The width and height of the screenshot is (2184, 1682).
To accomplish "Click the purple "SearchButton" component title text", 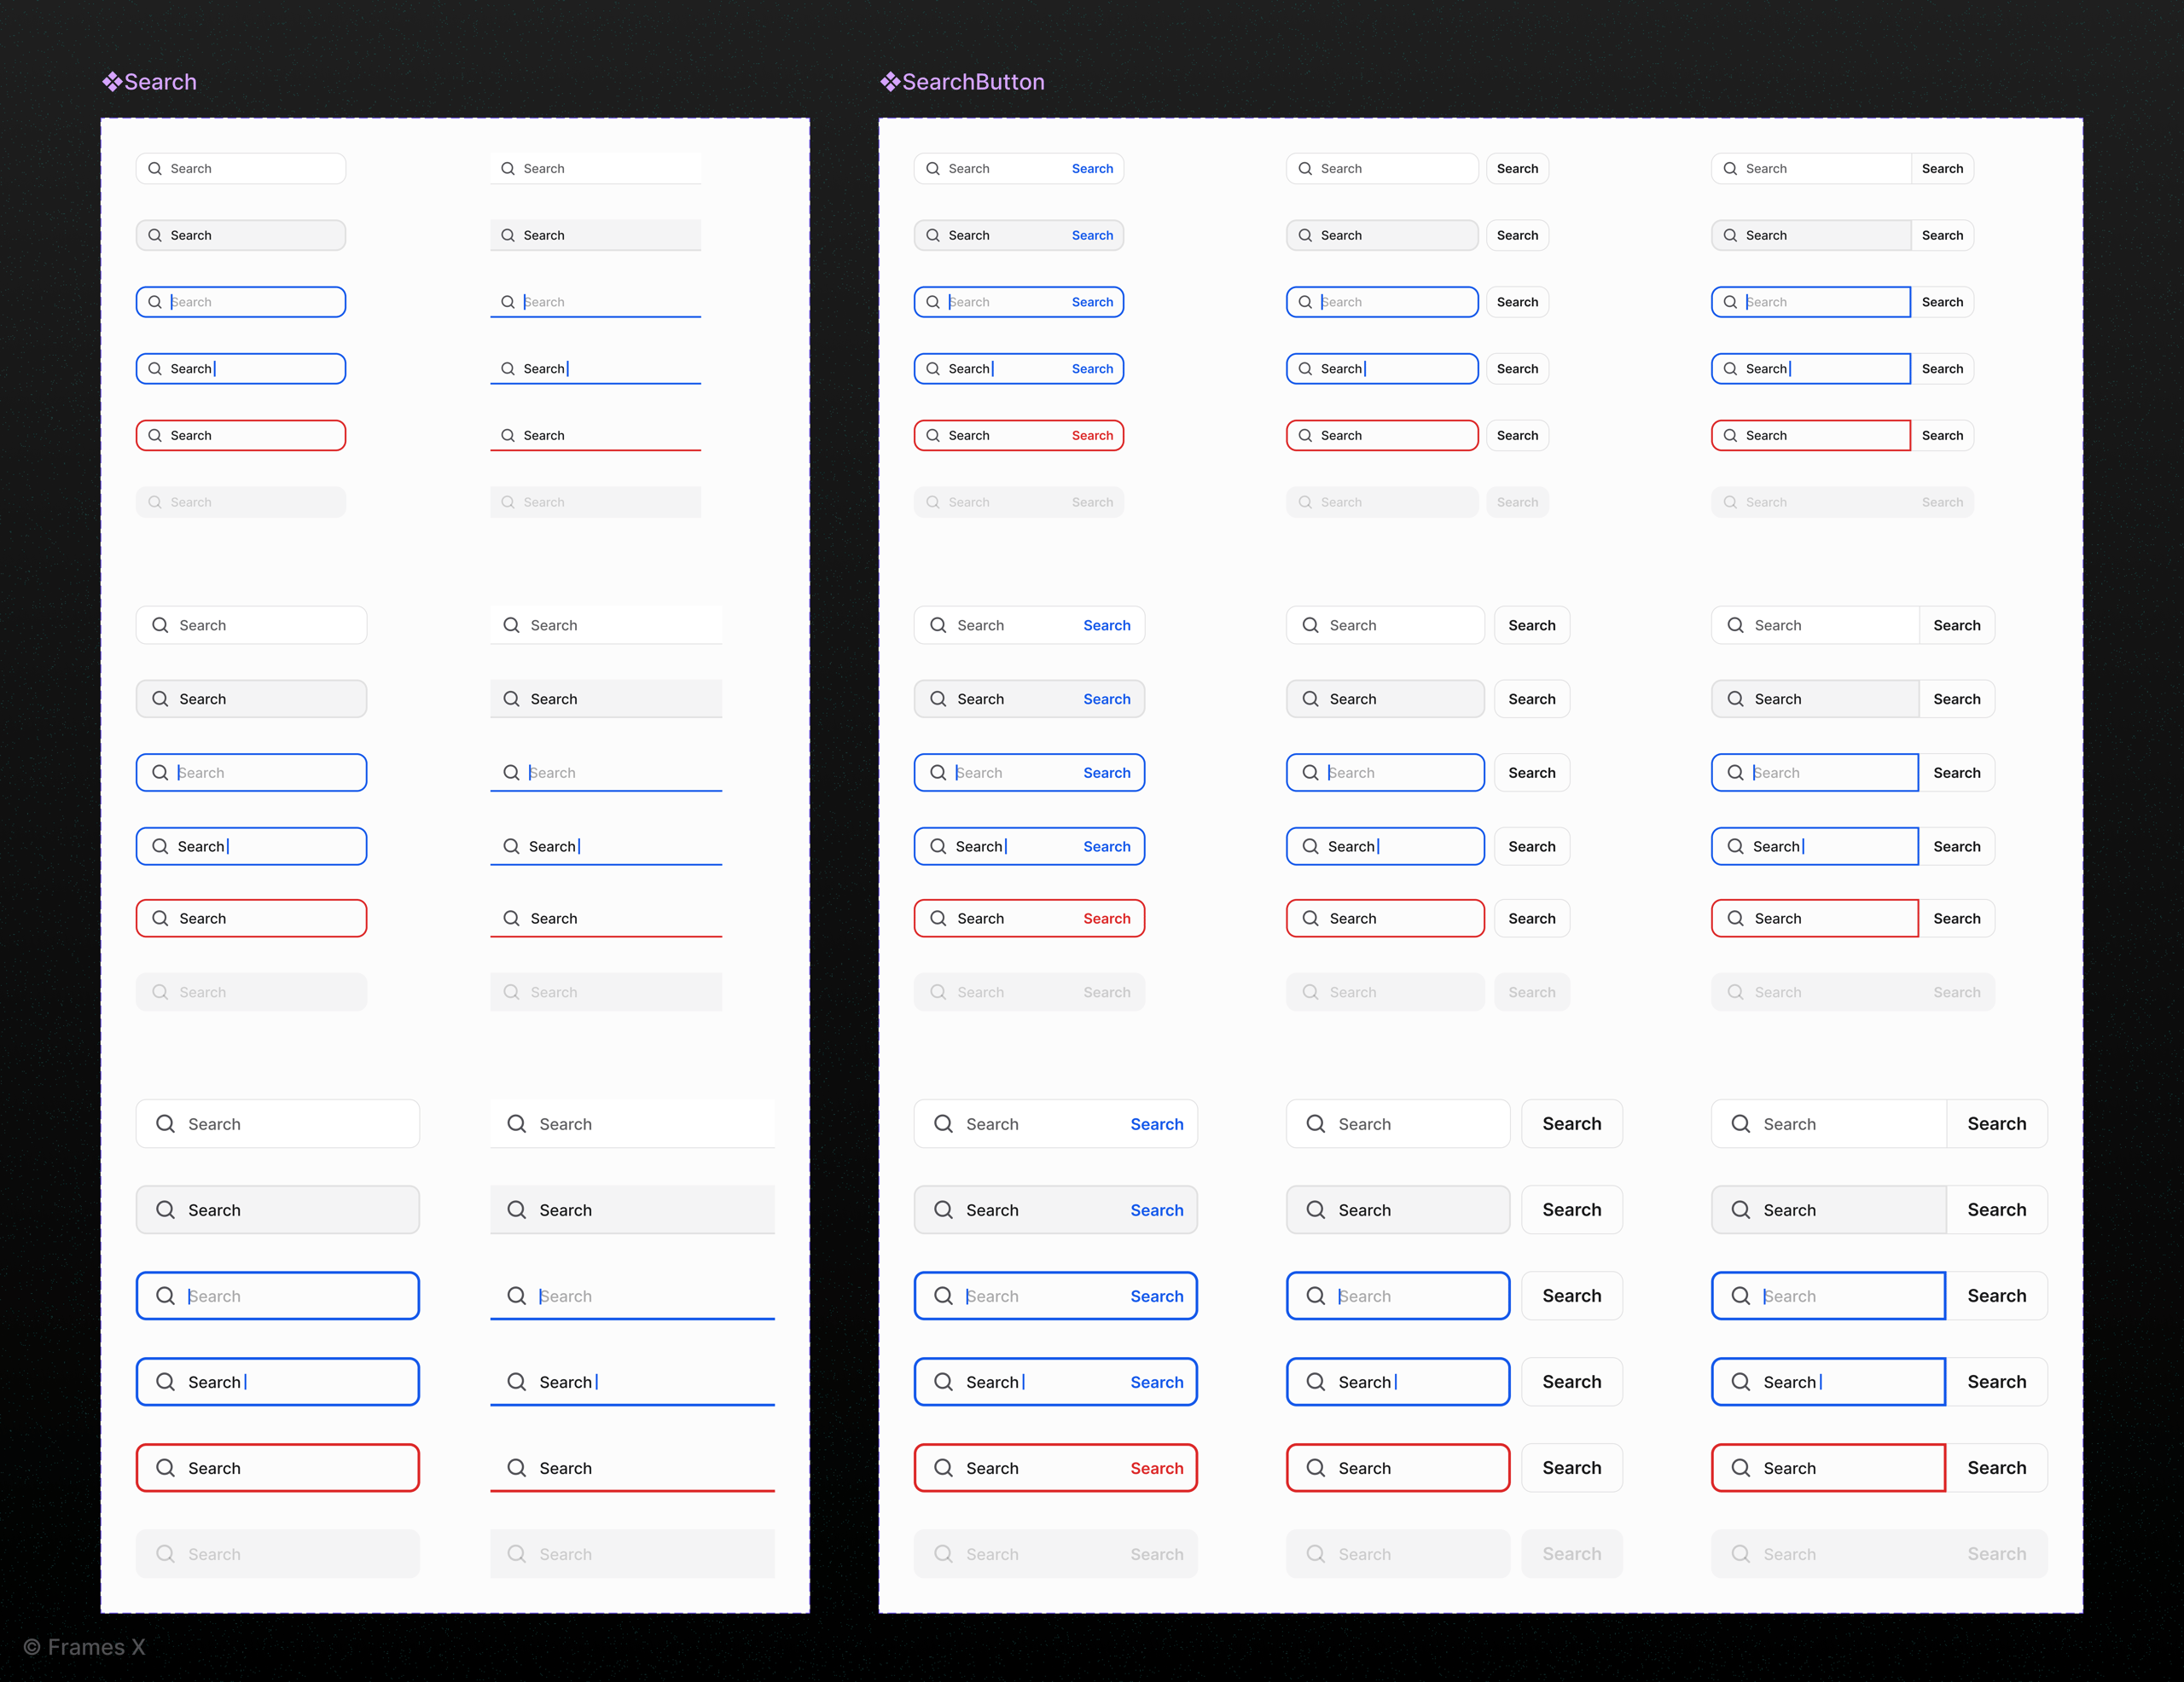I will coord(973,82).
